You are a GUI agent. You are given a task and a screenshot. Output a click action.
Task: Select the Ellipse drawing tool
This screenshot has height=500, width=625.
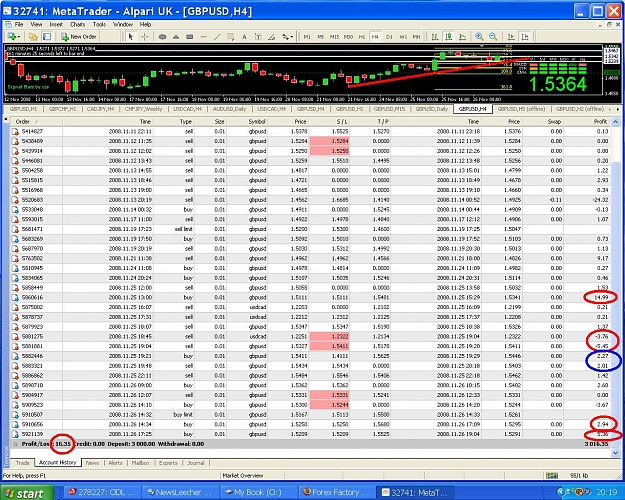pyautogui.click(x=162, y=37)
